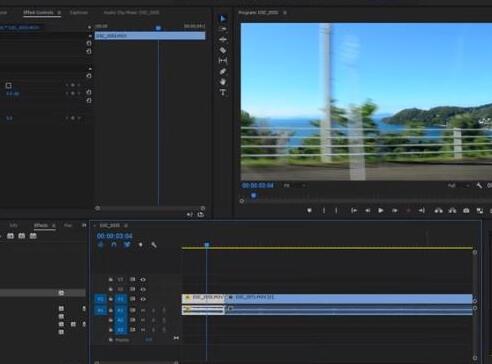
Task: Switch to the Info tab
Action: 13,226
